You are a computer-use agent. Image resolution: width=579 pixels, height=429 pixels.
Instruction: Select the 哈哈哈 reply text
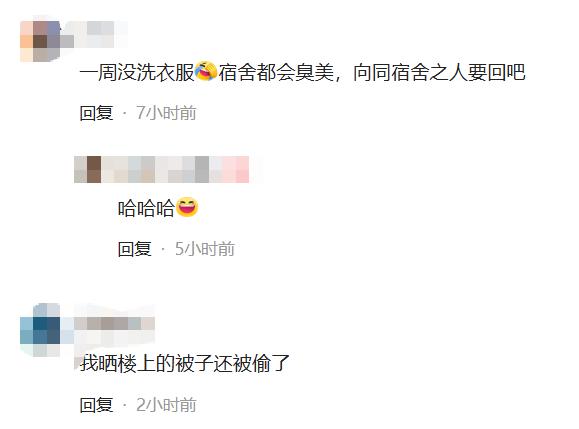(x=146, y=208)
